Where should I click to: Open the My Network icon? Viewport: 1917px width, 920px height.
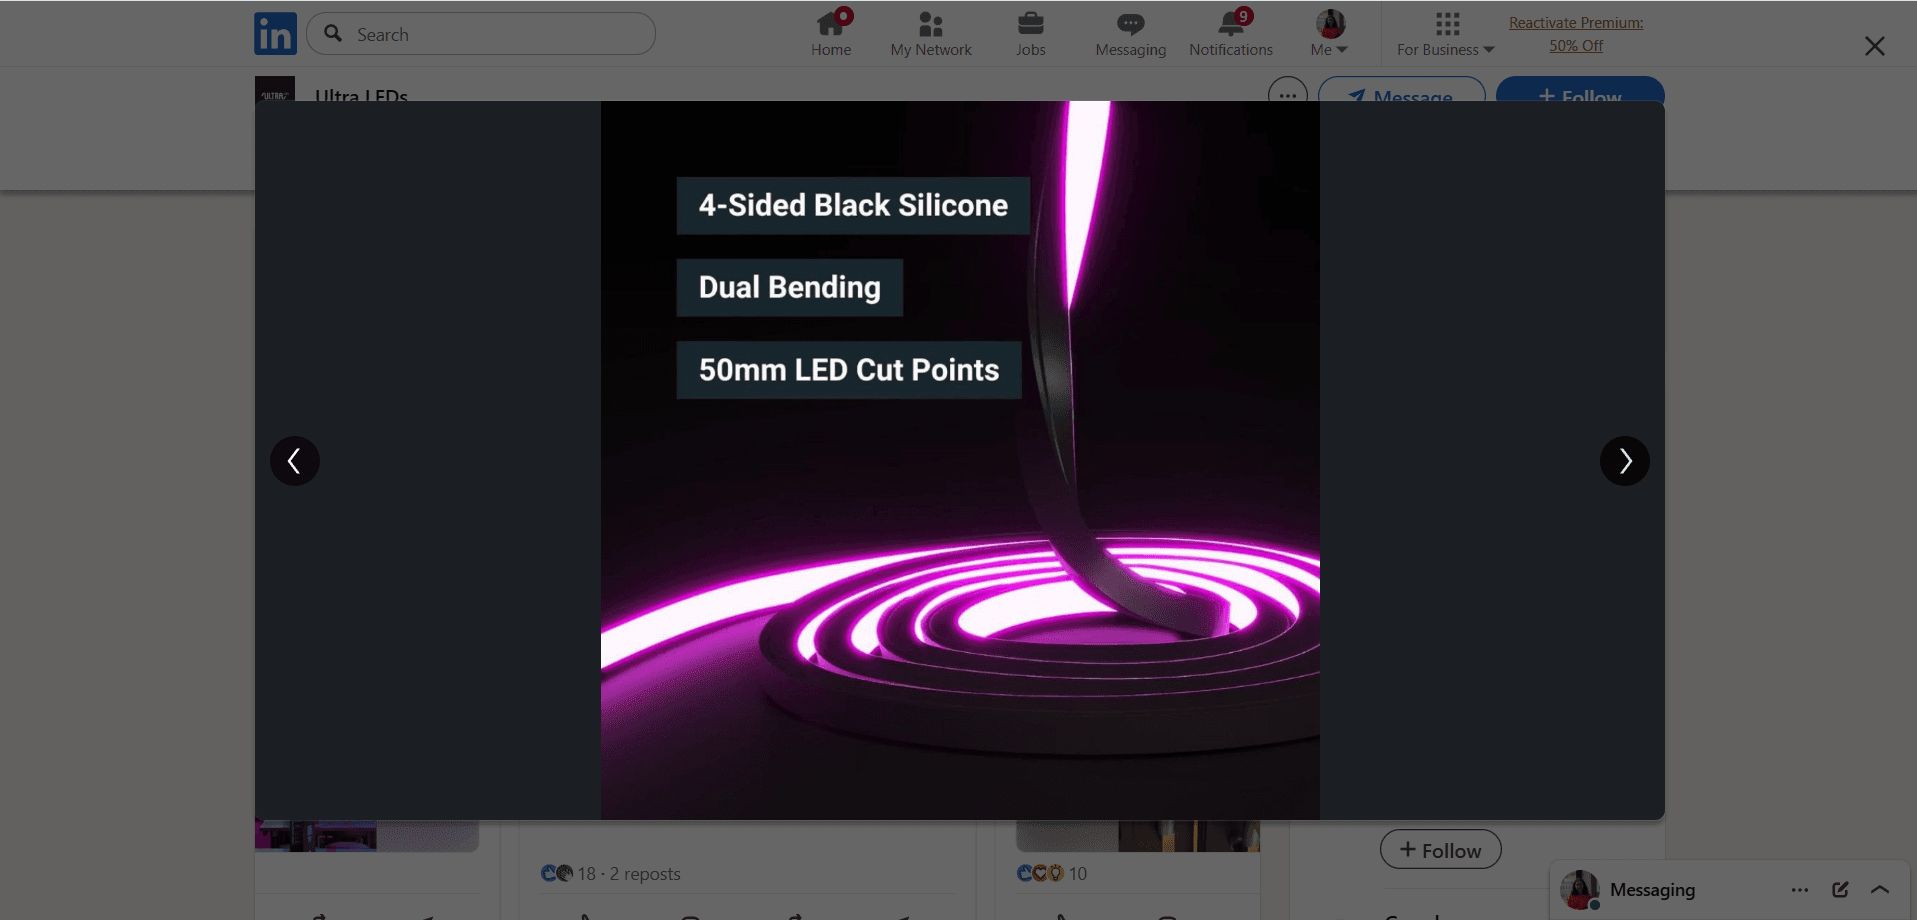point(930,22)
